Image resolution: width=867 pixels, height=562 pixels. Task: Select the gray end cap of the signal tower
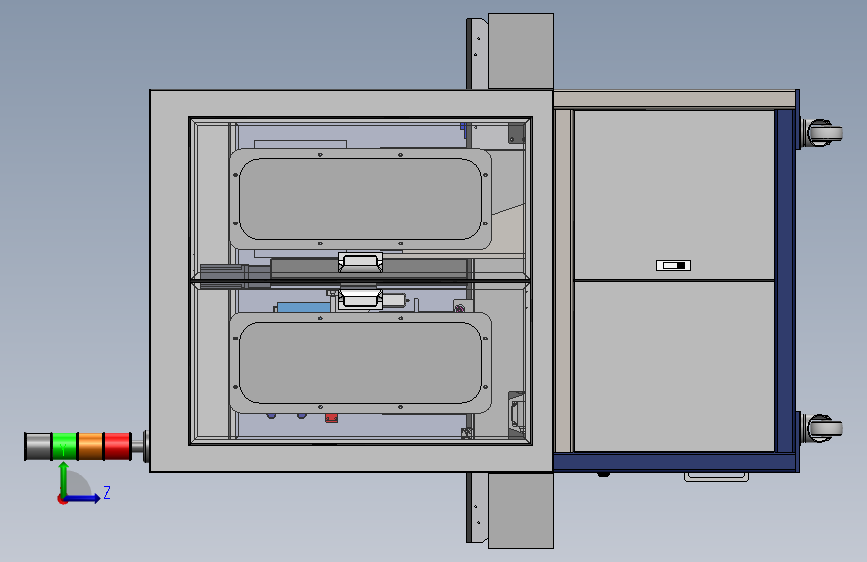pos(38,446)
